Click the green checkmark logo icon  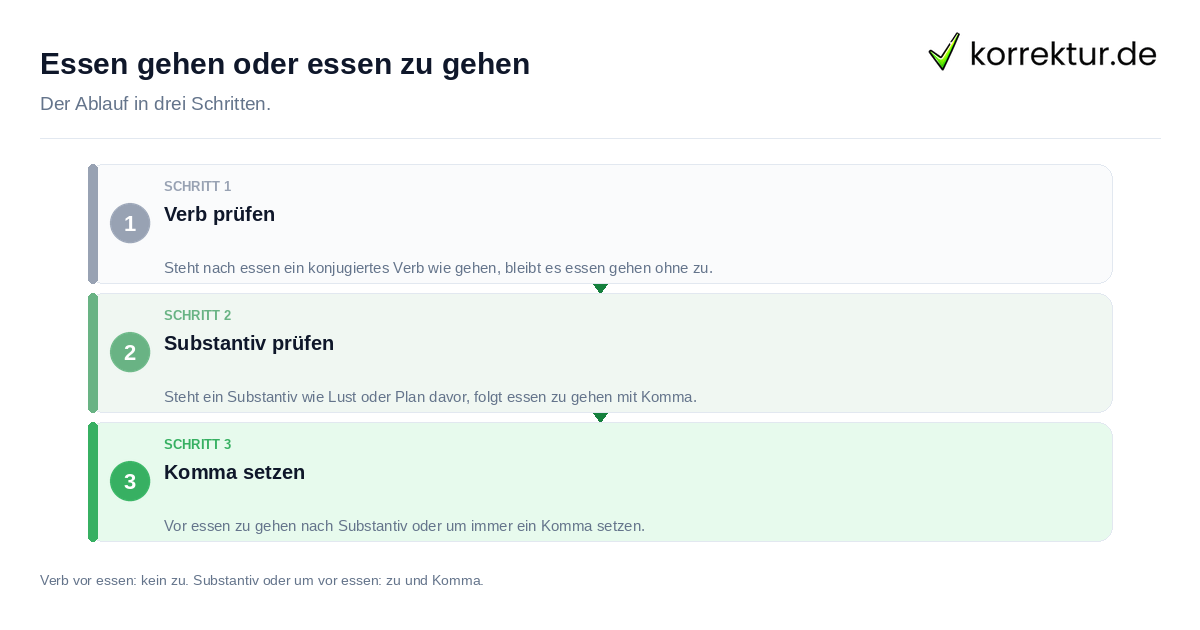pyautogui.click(x=944, y=51)
